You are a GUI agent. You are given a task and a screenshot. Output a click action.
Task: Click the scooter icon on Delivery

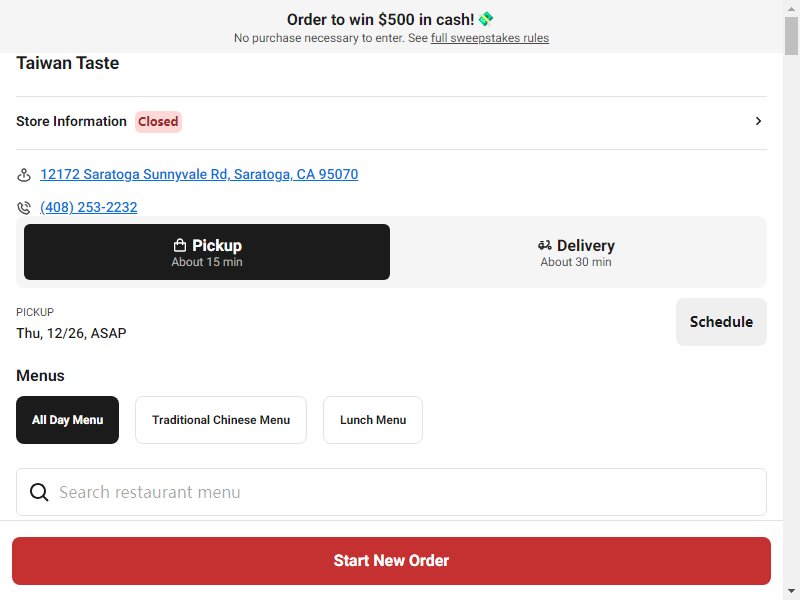click(x=544, y=245)
